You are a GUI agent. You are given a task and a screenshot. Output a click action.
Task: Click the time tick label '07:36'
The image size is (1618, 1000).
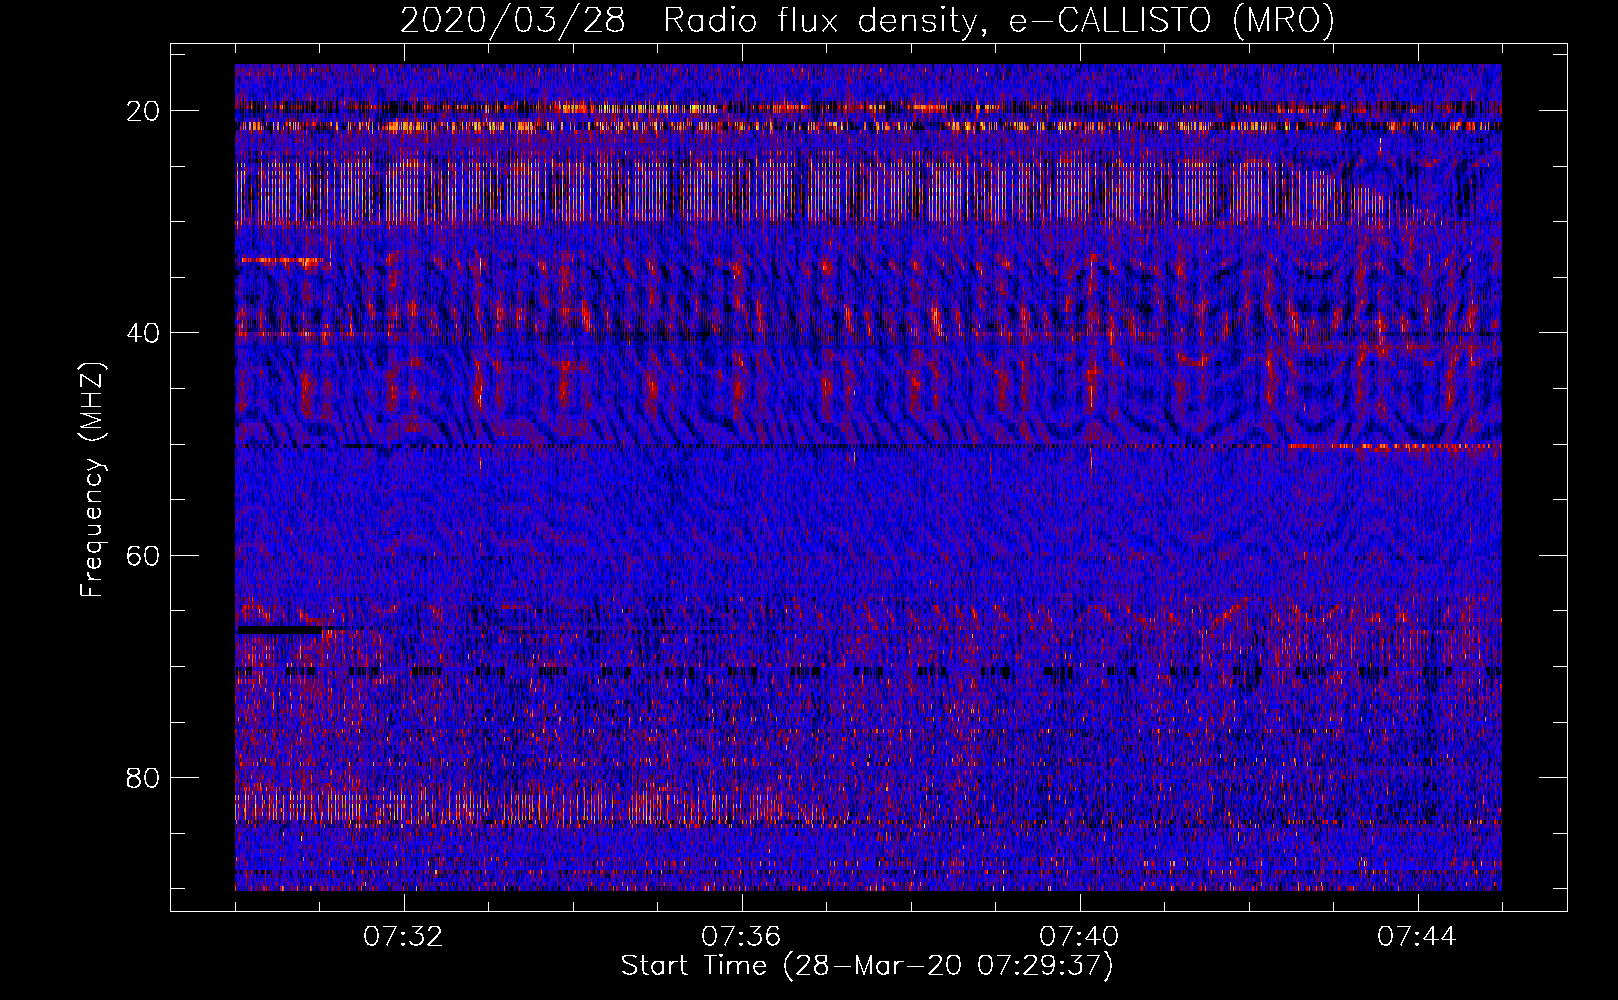(741, 937)
